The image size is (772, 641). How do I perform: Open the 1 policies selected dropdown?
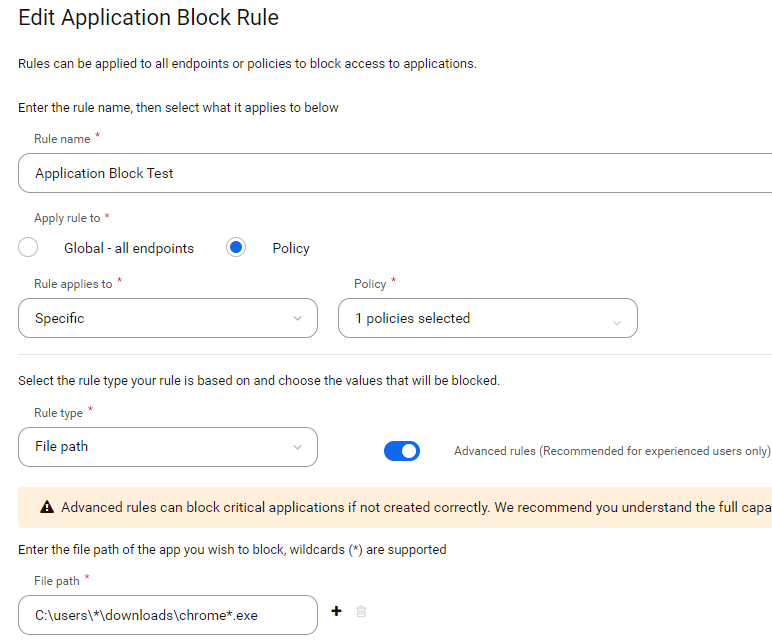click(x=488, y=318)
